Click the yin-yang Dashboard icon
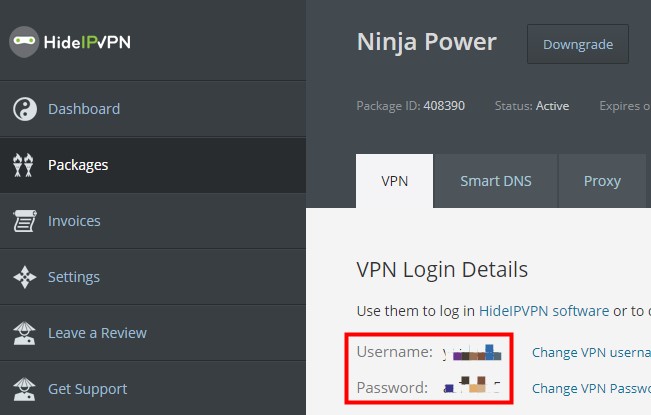 (25, 109)
